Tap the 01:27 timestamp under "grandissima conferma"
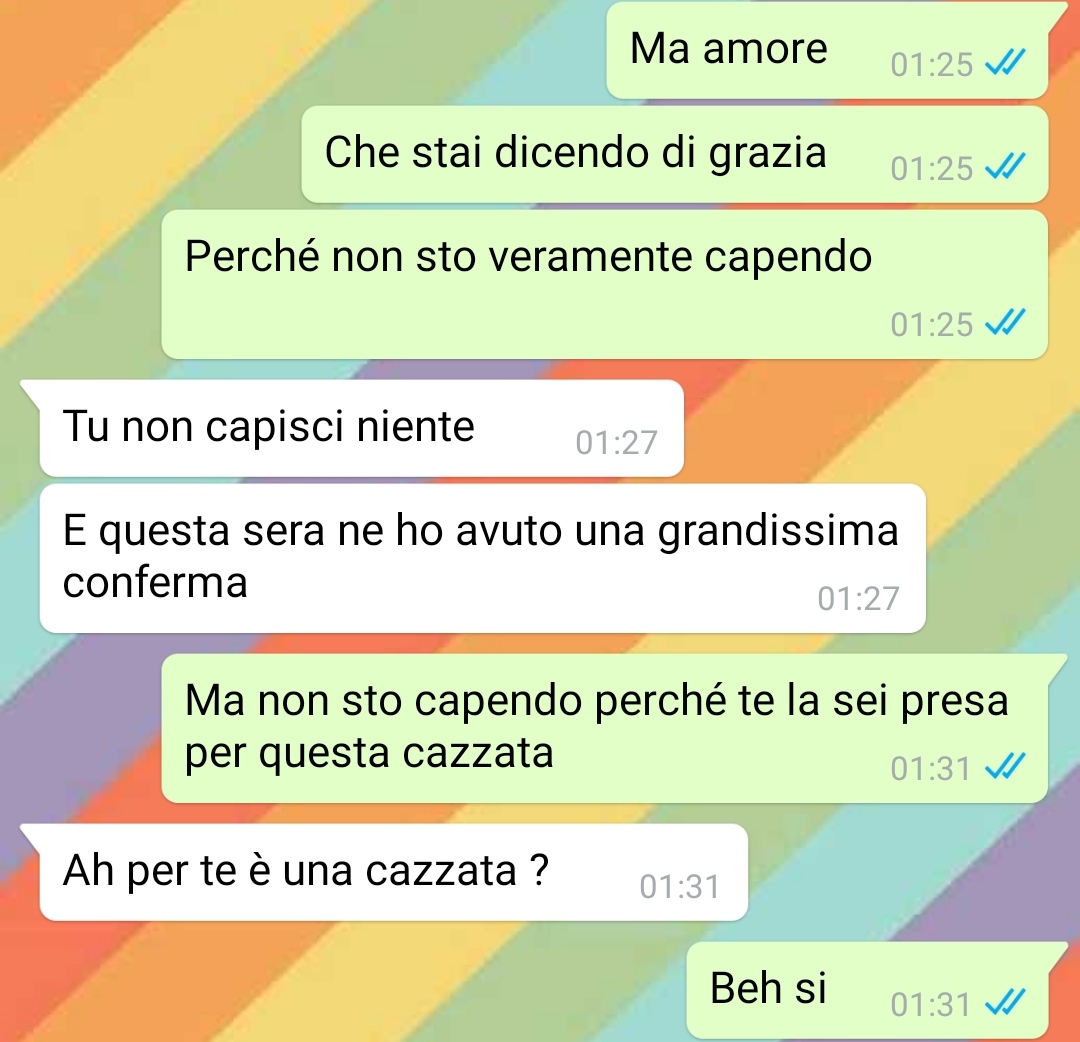Screen dimensions: 1080x1042 click(858, 598)
